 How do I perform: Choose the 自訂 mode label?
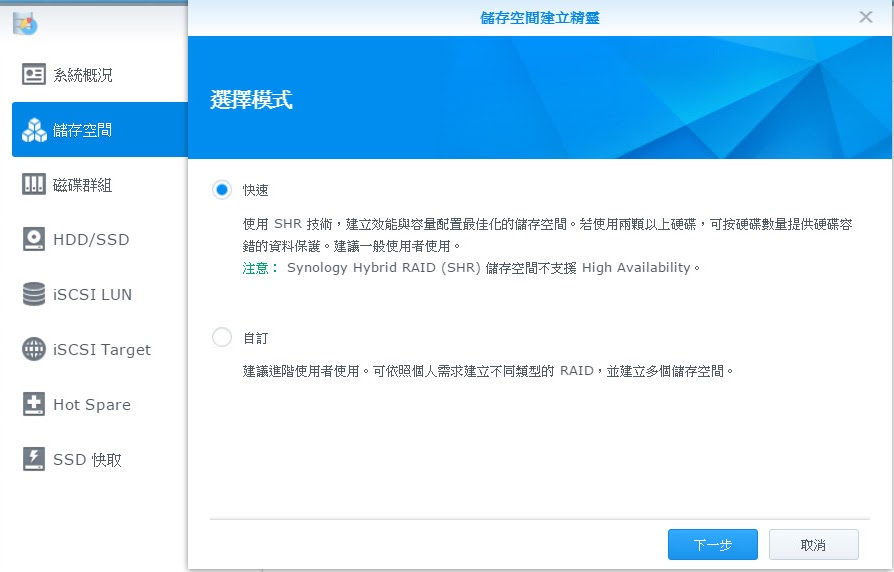(255, 338)
